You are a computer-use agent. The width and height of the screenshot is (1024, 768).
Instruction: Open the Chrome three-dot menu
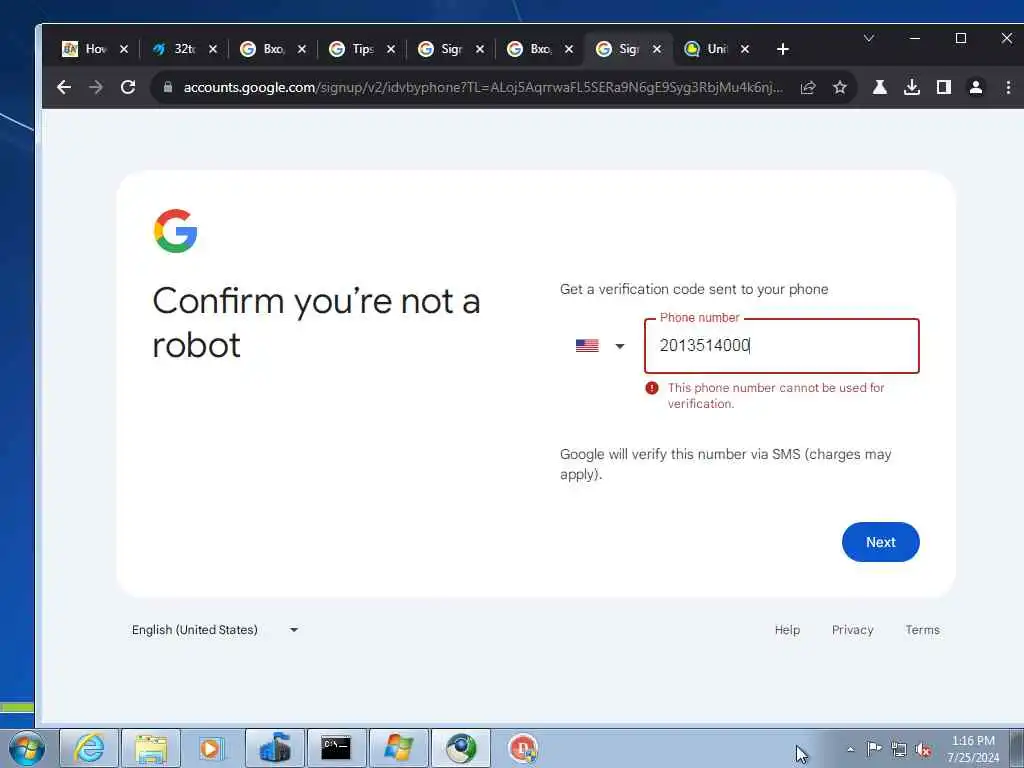[x=1008, y=87]
